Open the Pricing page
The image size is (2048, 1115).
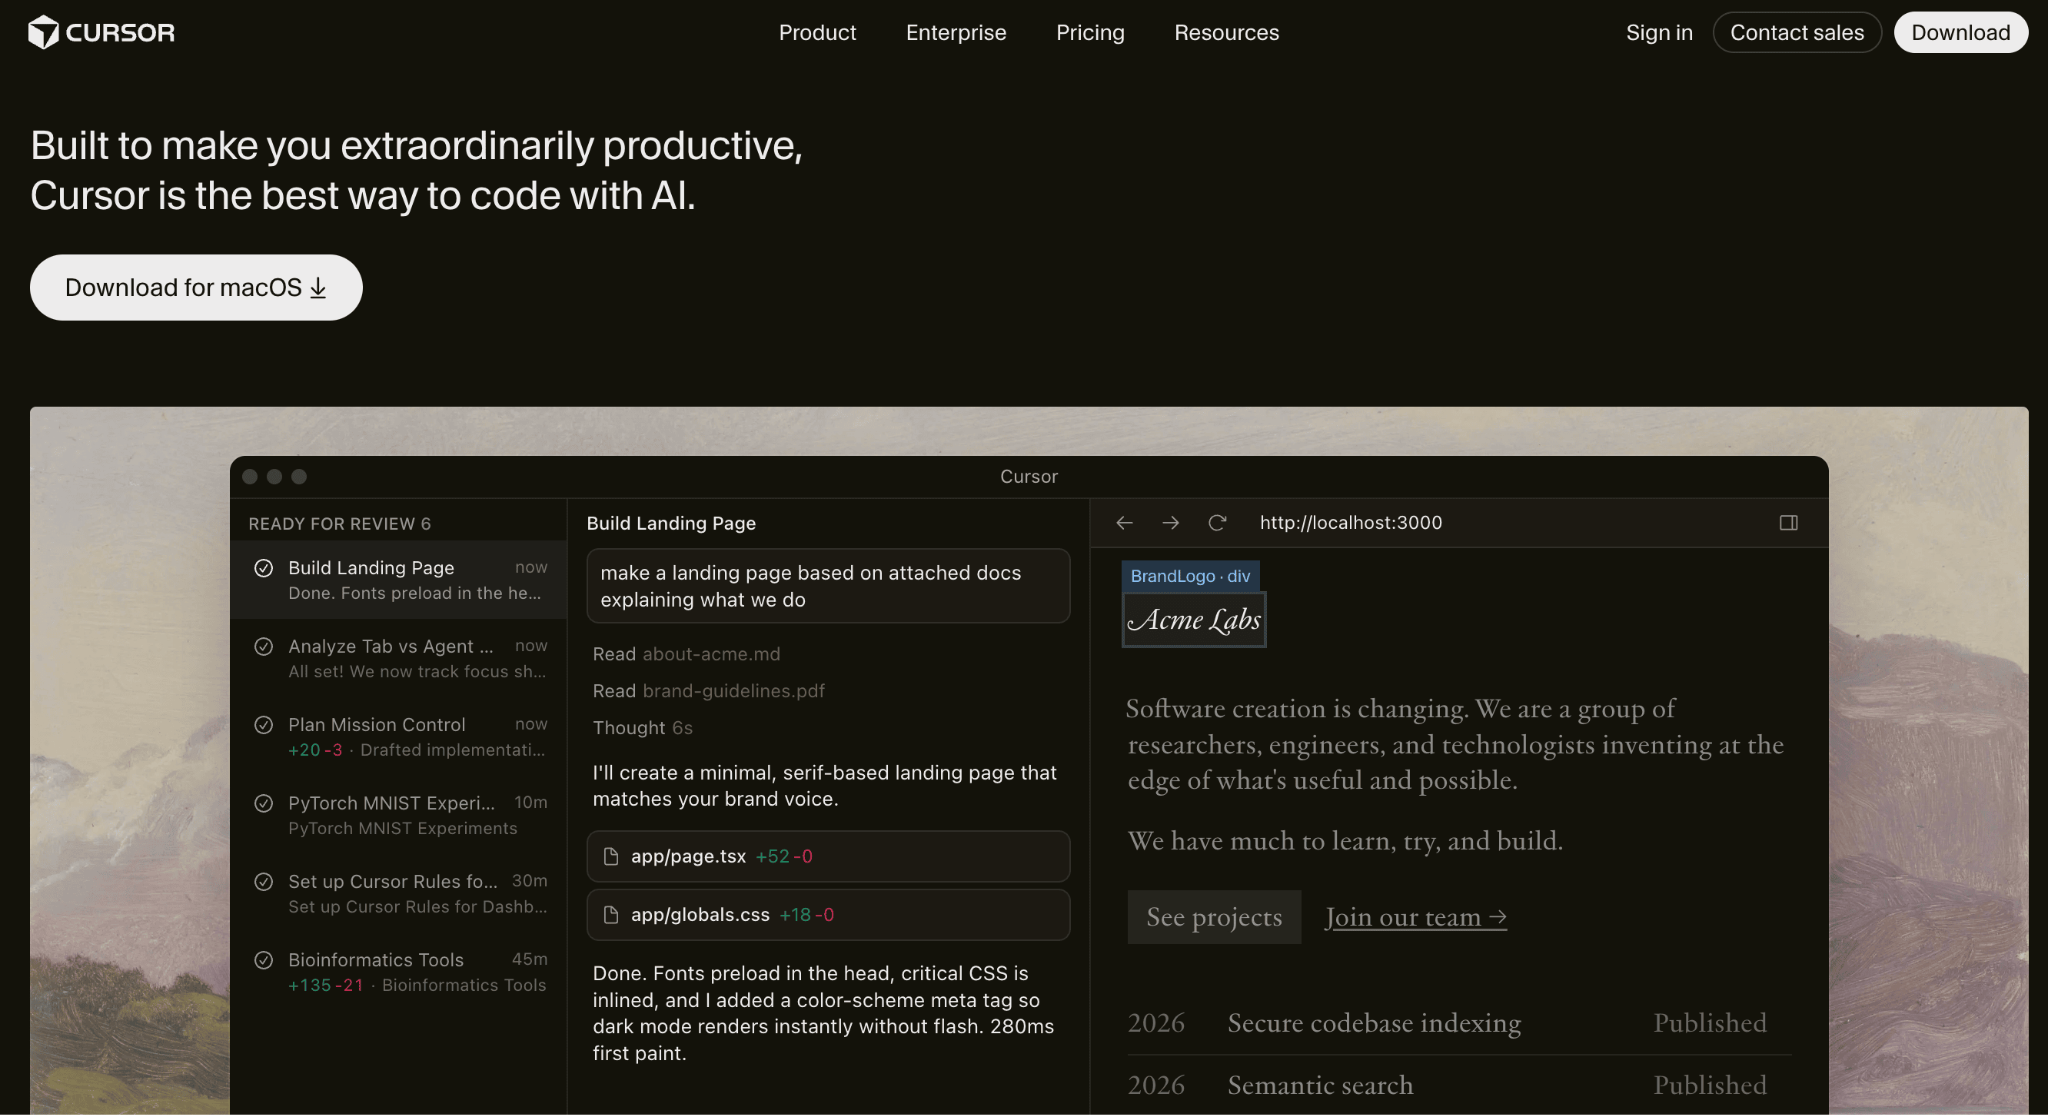pyautogui.click(x=1089, y=32)
